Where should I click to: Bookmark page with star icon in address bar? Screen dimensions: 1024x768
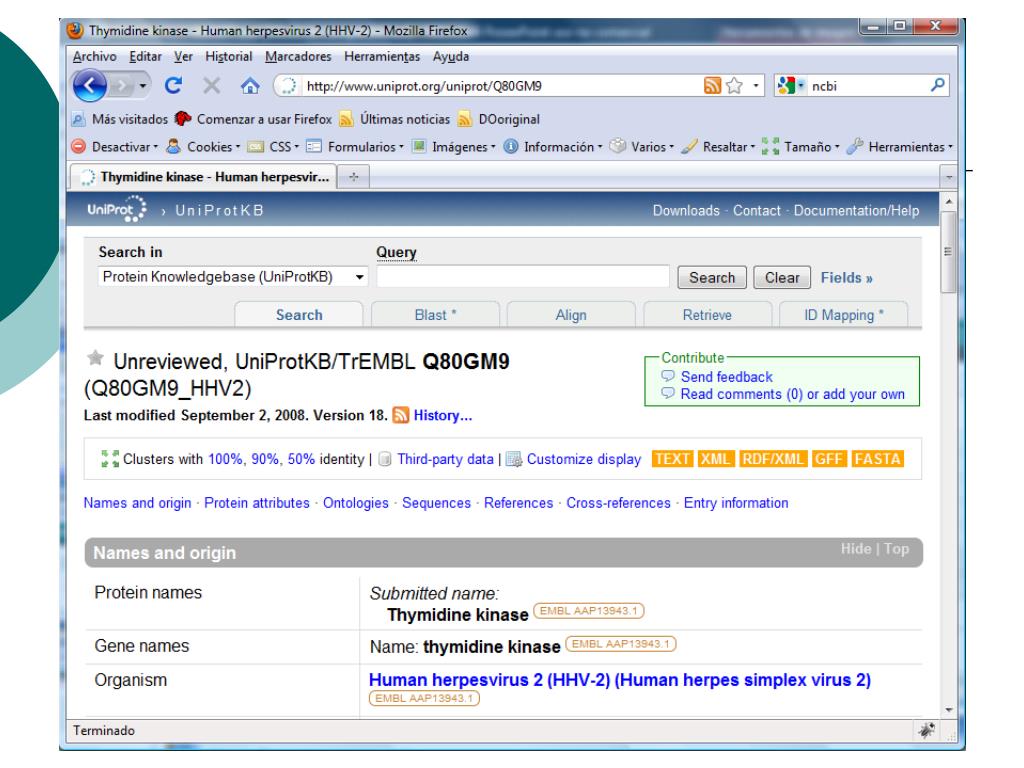(x=732, y=86)
